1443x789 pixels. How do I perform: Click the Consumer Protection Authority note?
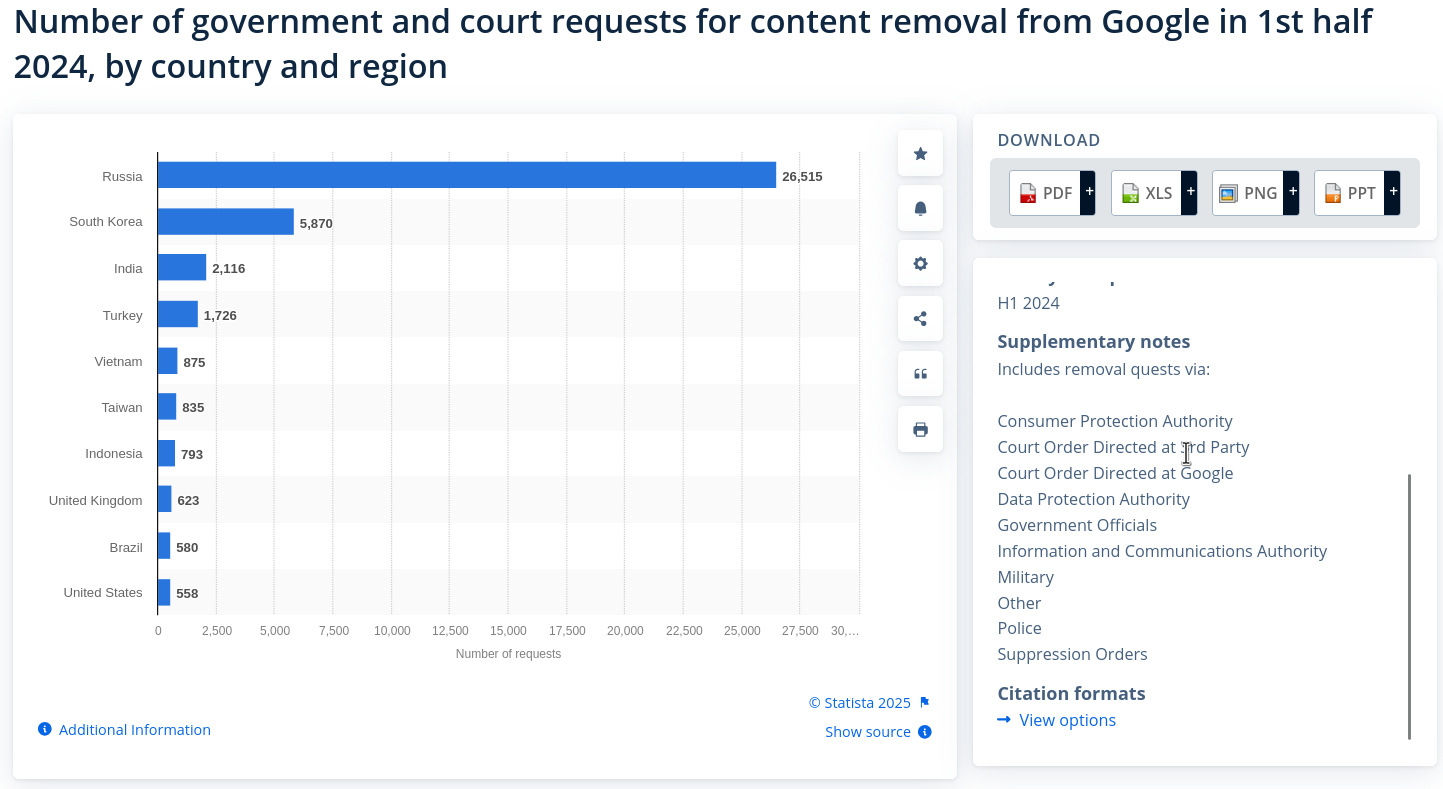1115,421
